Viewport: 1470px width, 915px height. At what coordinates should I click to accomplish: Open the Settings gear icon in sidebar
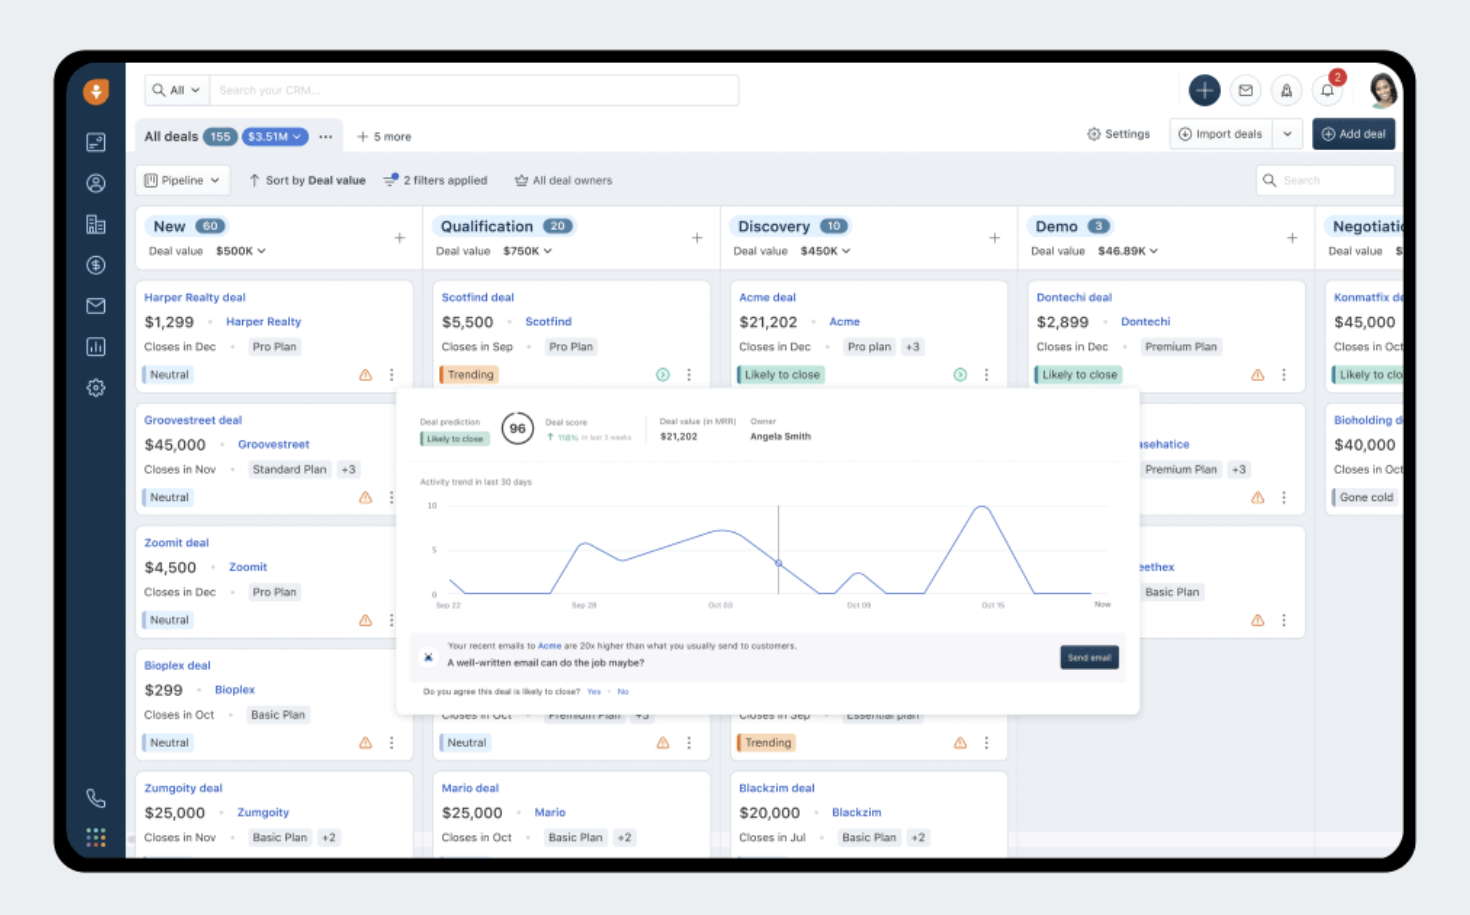[x=96, y=388]
